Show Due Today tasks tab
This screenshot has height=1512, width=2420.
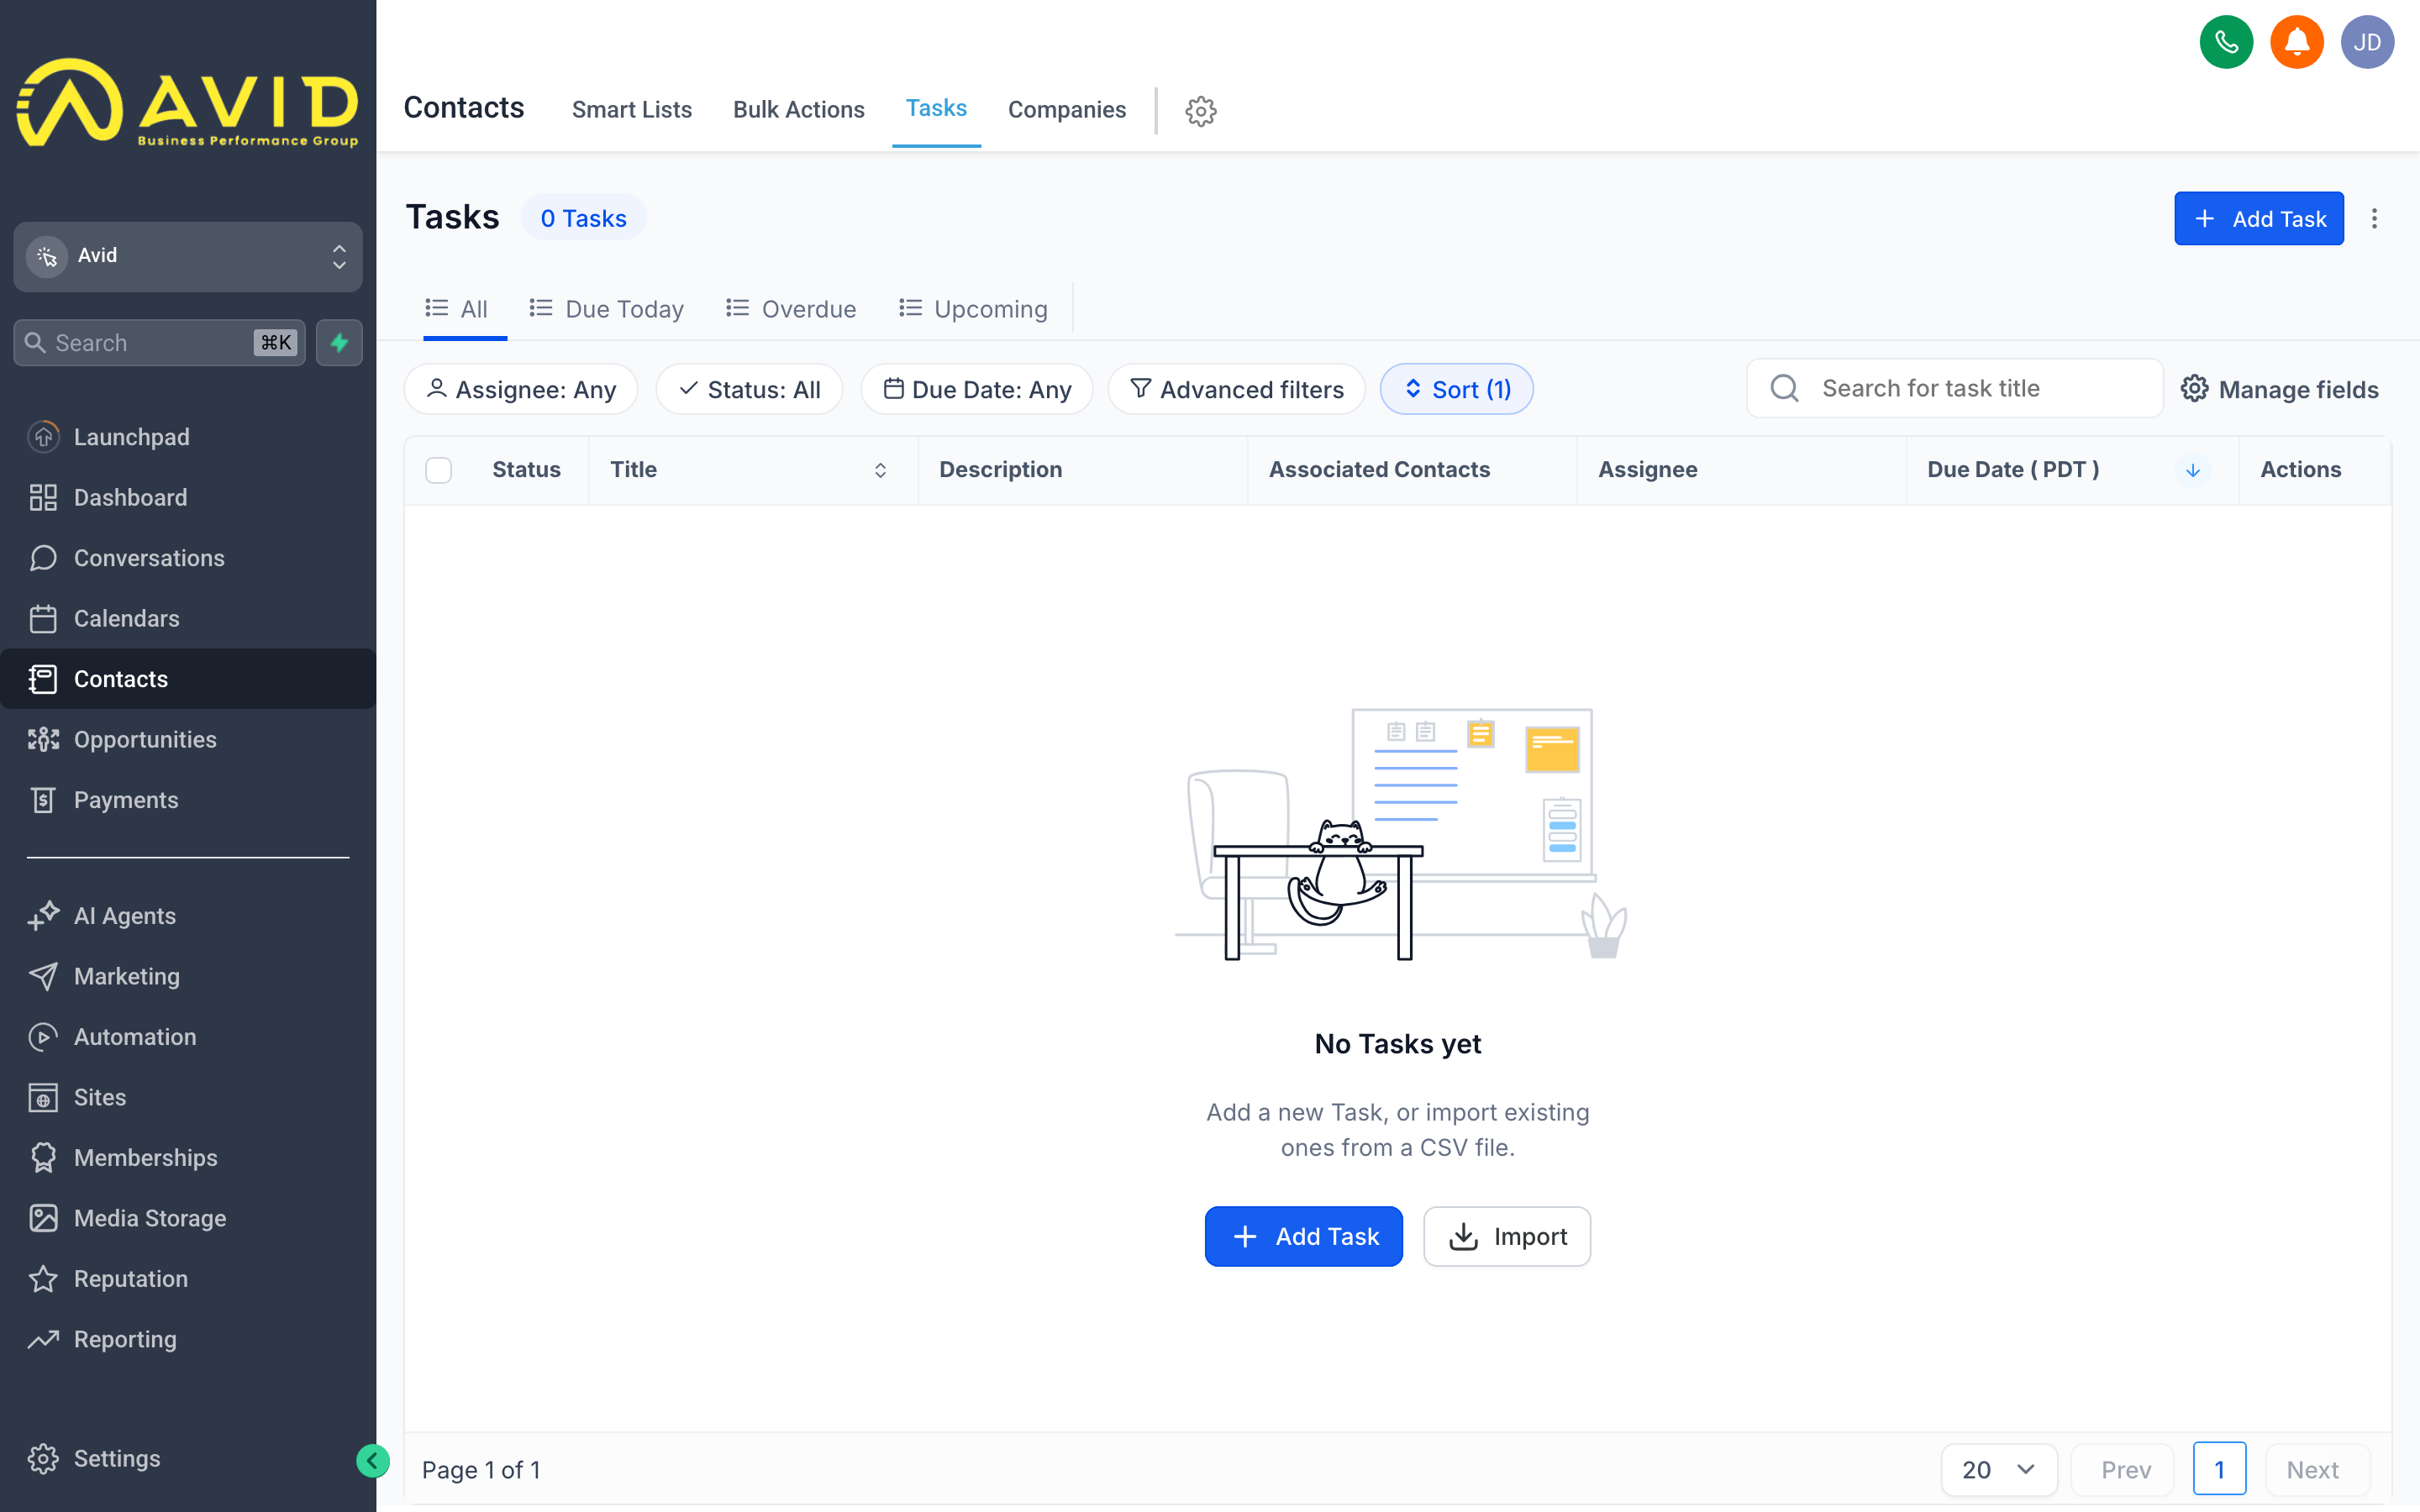606,309
